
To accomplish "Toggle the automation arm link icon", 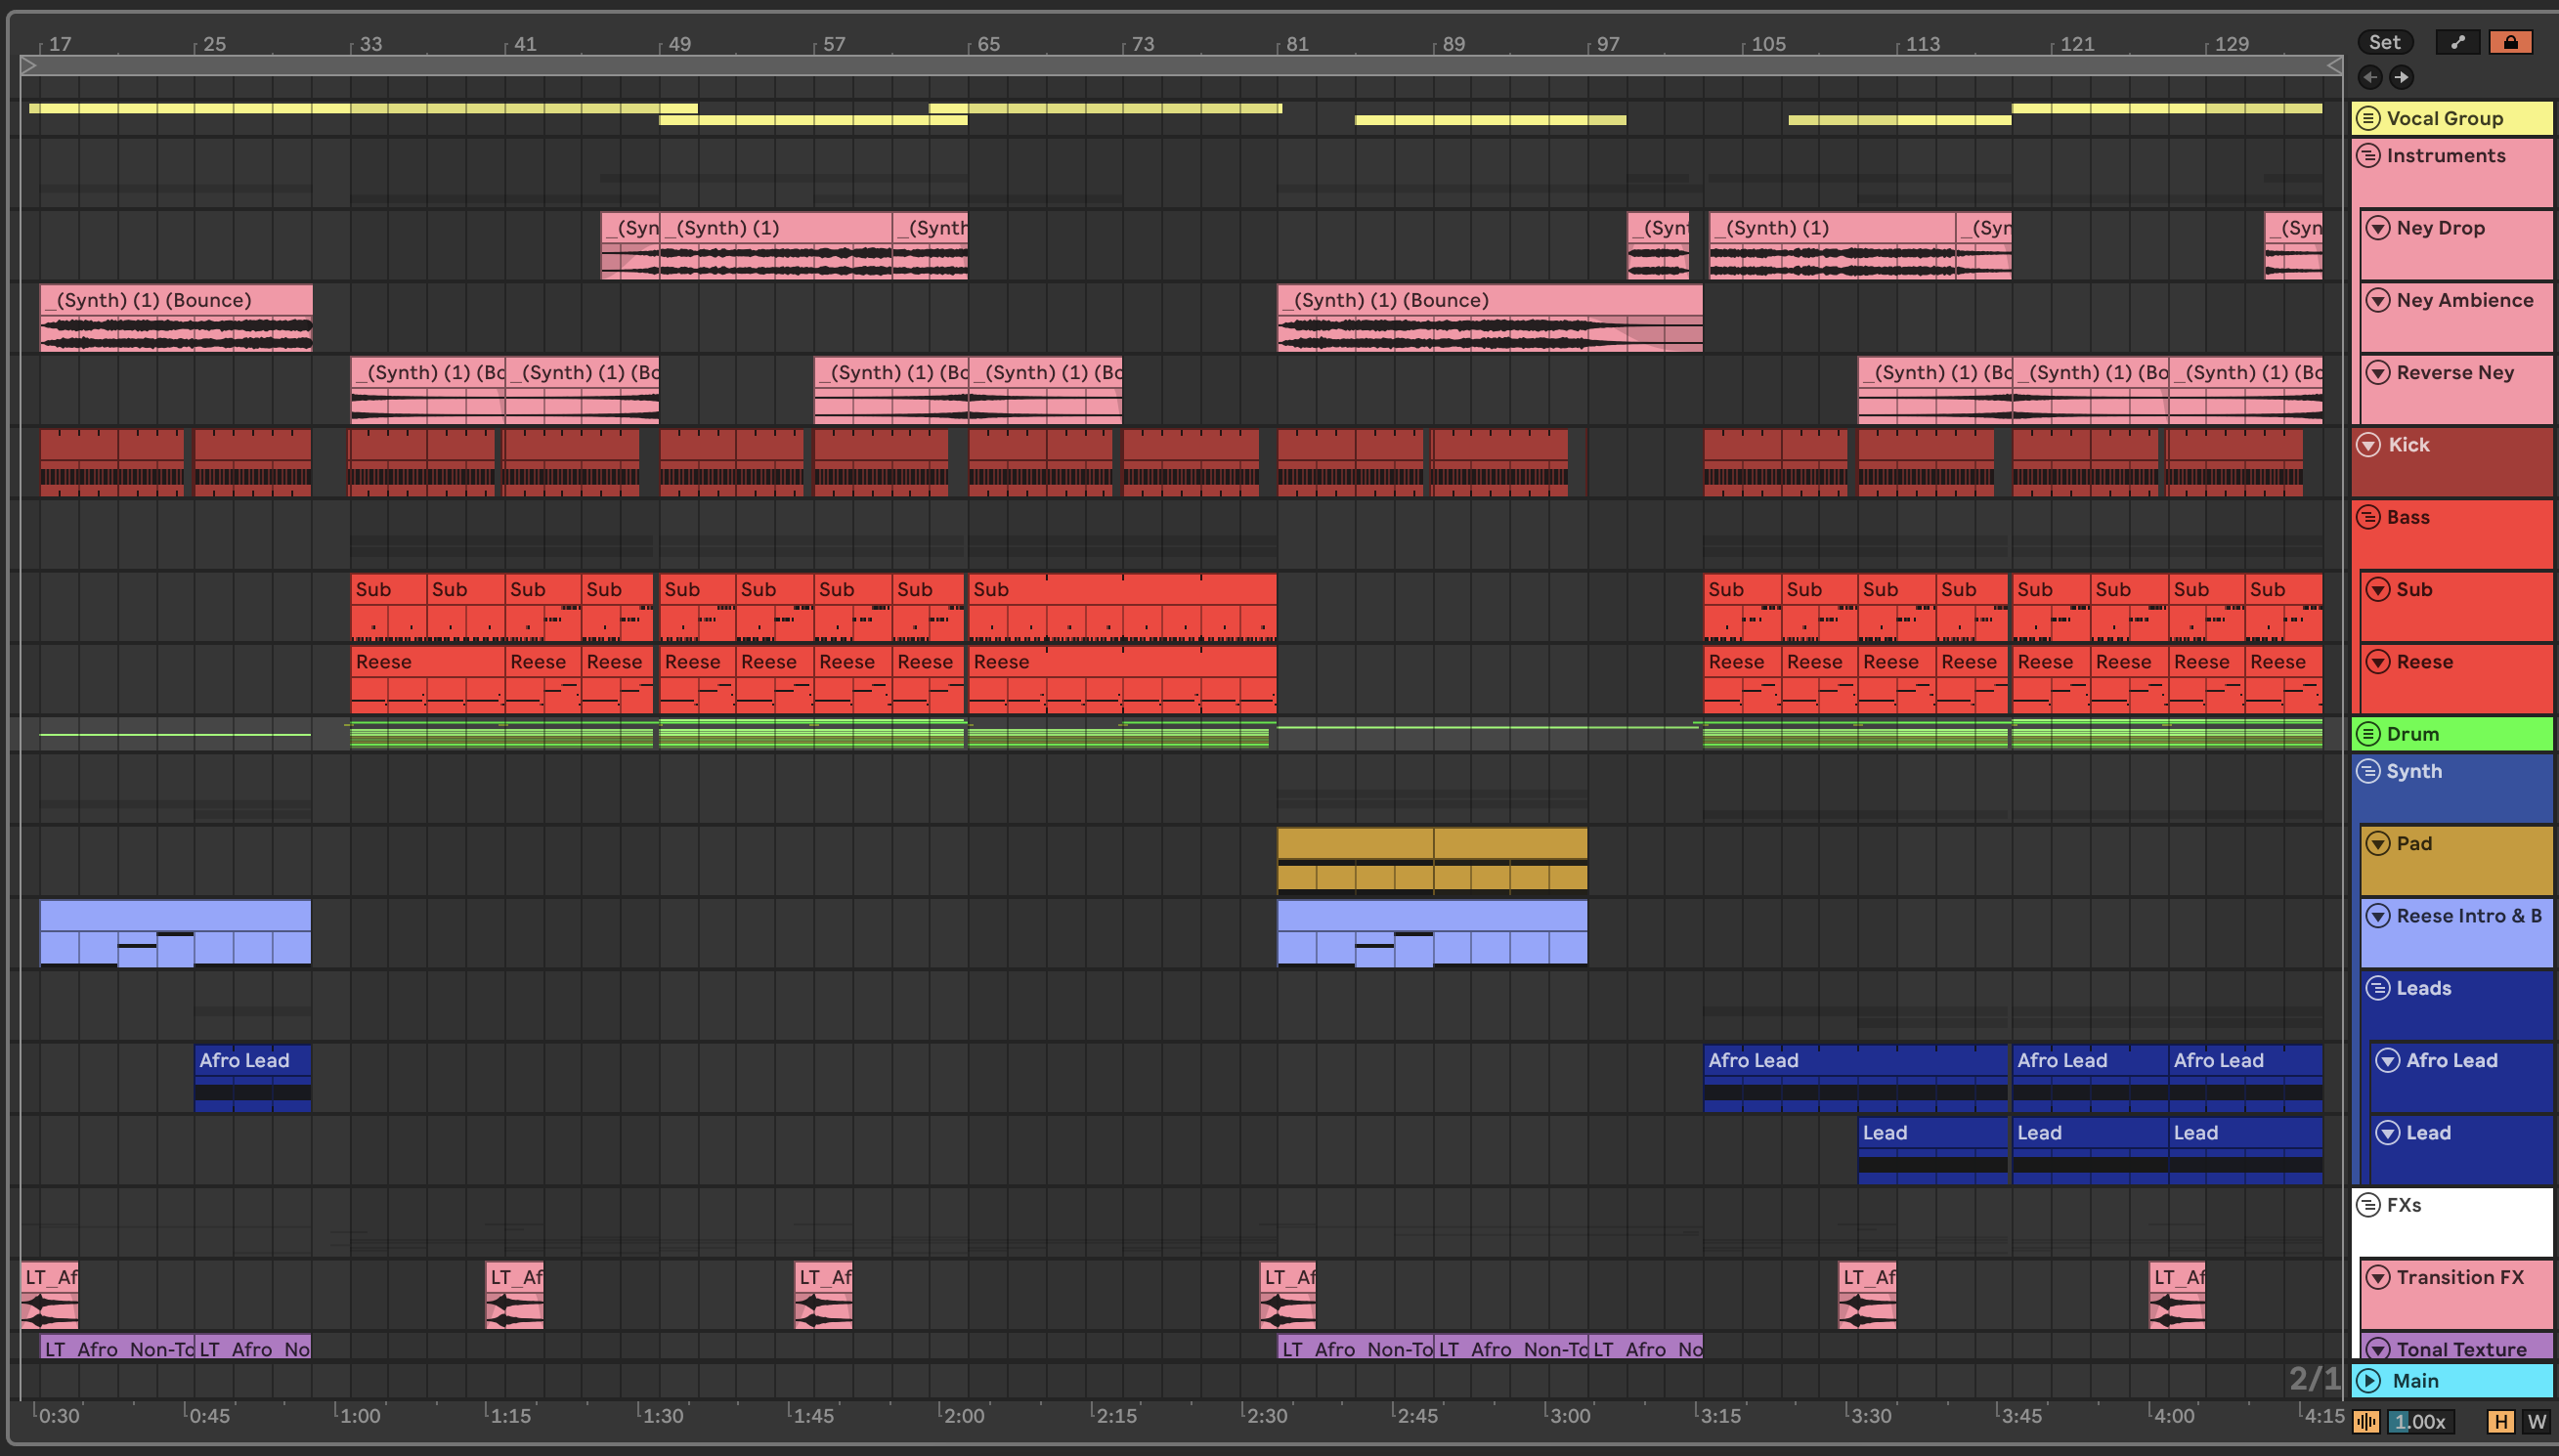I will [2458, 42].
